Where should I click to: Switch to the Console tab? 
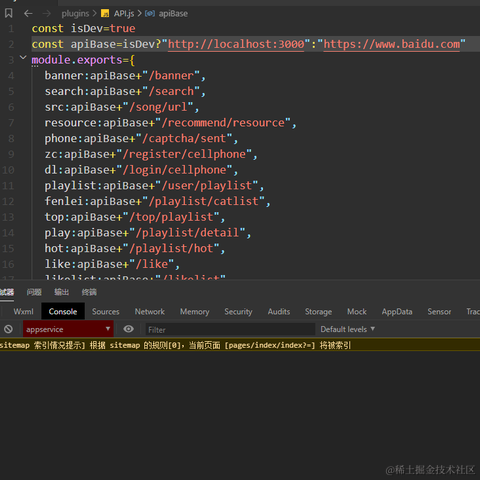click(x=63, y=311)
